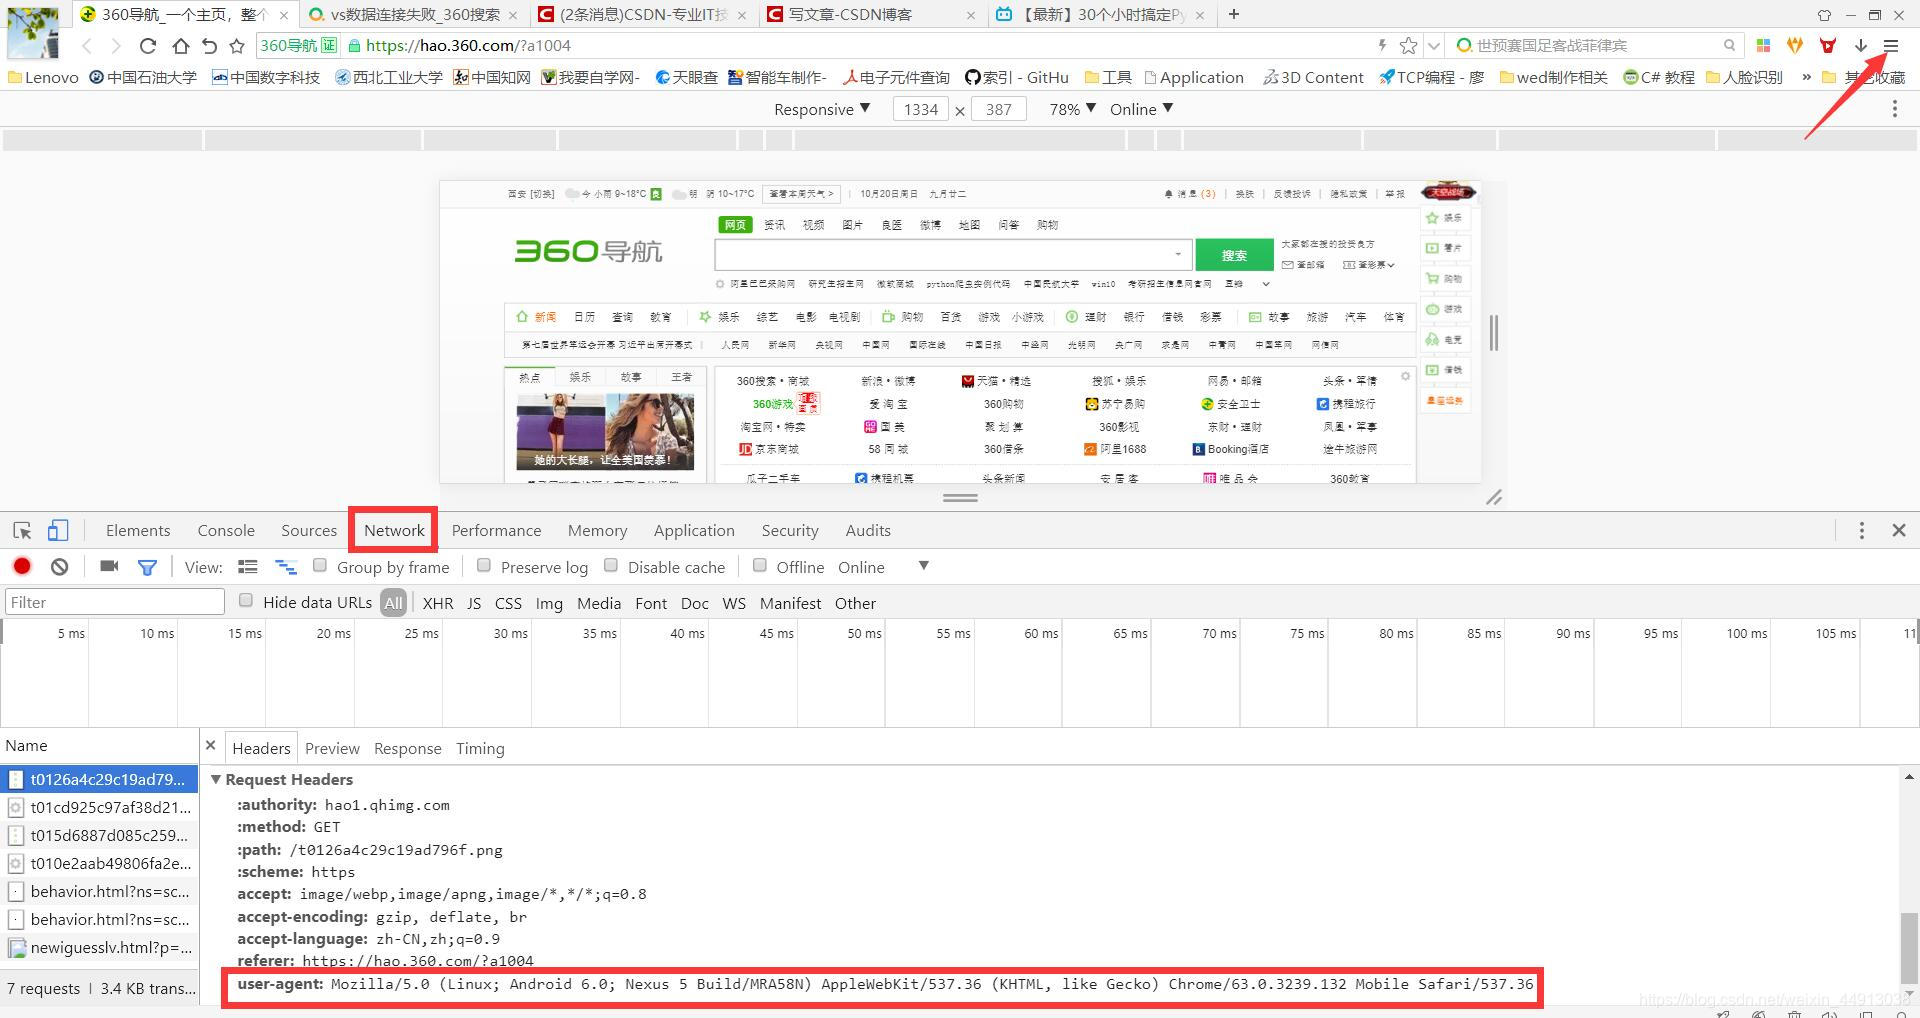1920x1018 pixels.
Task: Click the emulated viewport corner diagonal handle
Action: pos(1494,497)
